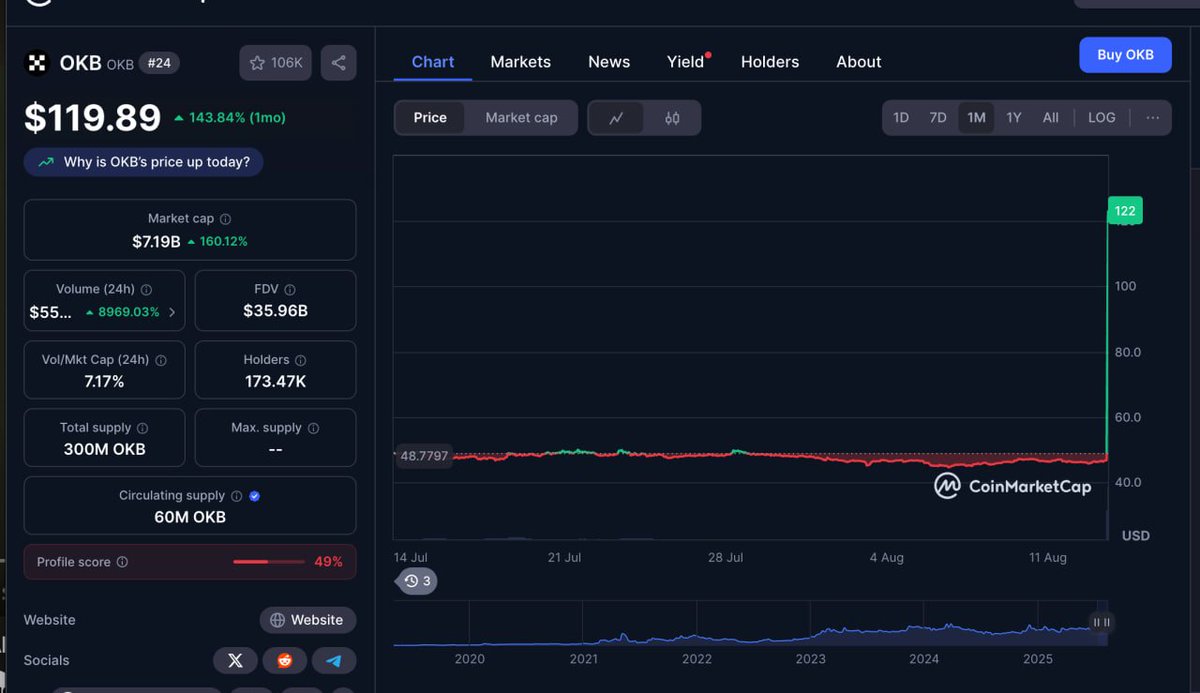This screenshot has height=693, width=1200.
Task: Click the 60M OKB circulating supply value
Action: click(189, 517)
